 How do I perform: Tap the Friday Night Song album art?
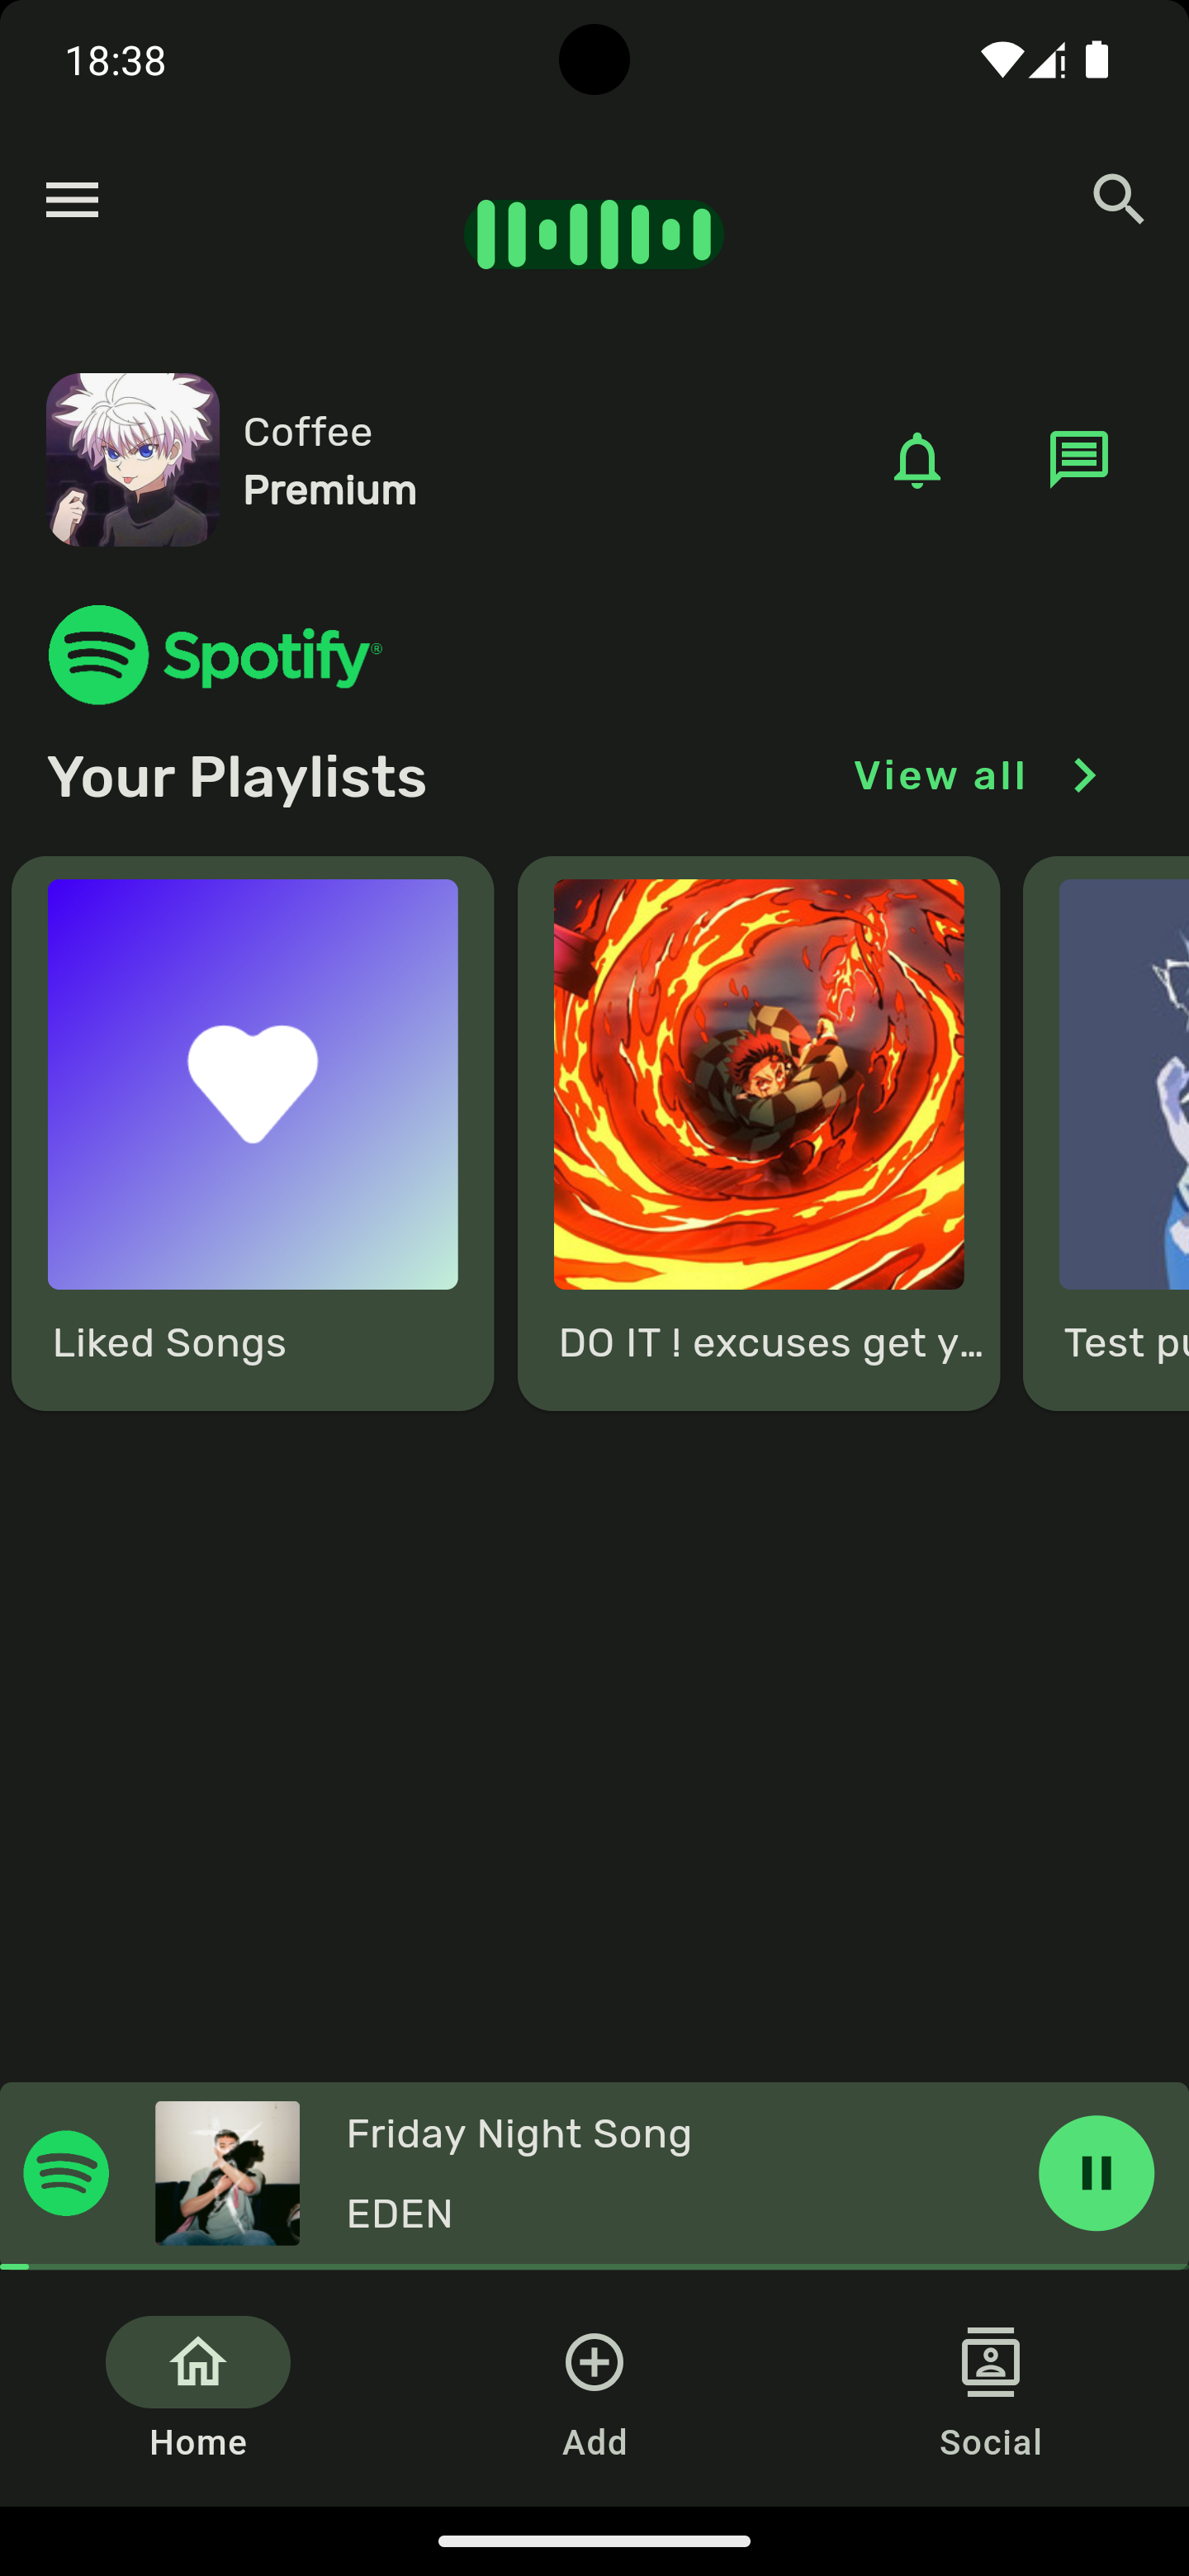(x=227, y=2173)
